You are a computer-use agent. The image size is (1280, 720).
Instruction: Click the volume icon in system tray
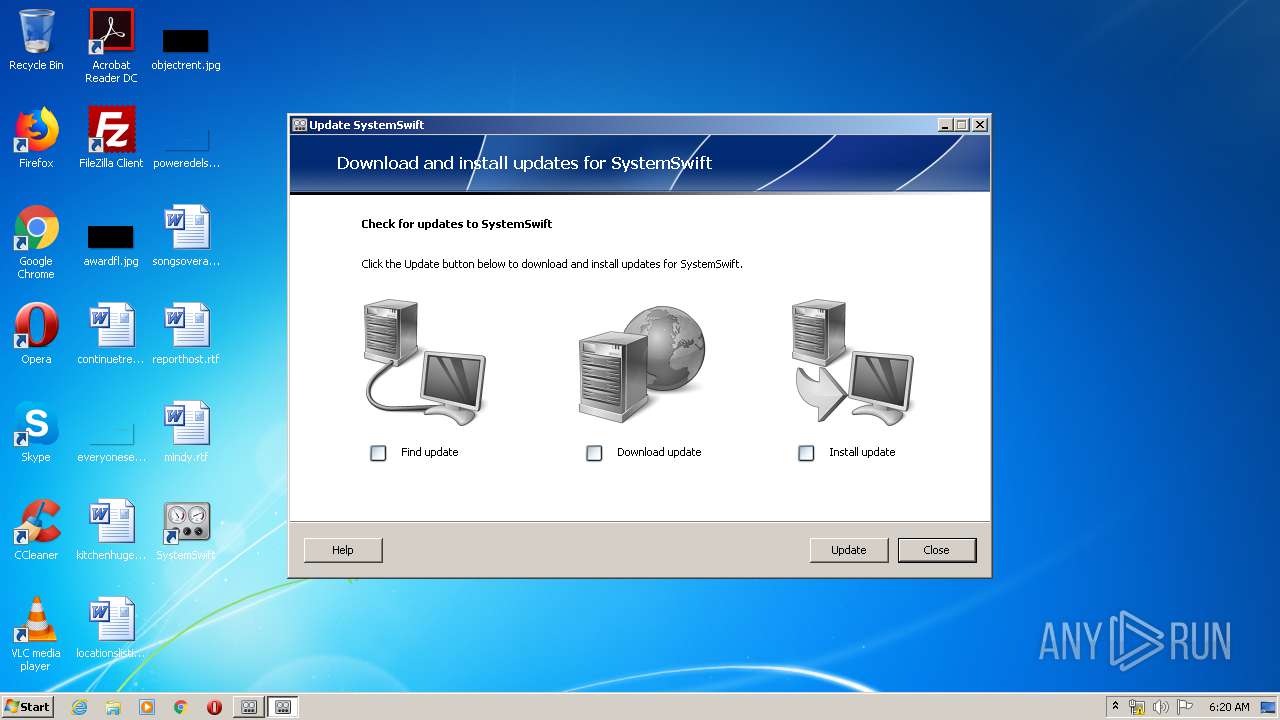(x=1161, y=707)
